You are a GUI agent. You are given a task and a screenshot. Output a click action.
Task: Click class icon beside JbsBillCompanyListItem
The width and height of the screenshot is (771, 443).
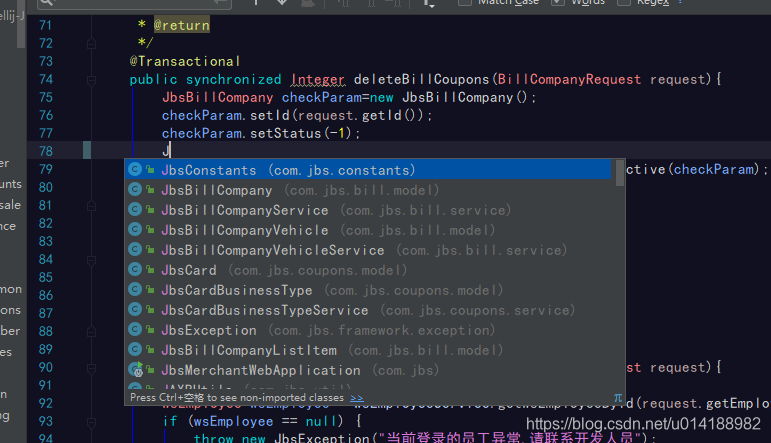click(135, 350)
